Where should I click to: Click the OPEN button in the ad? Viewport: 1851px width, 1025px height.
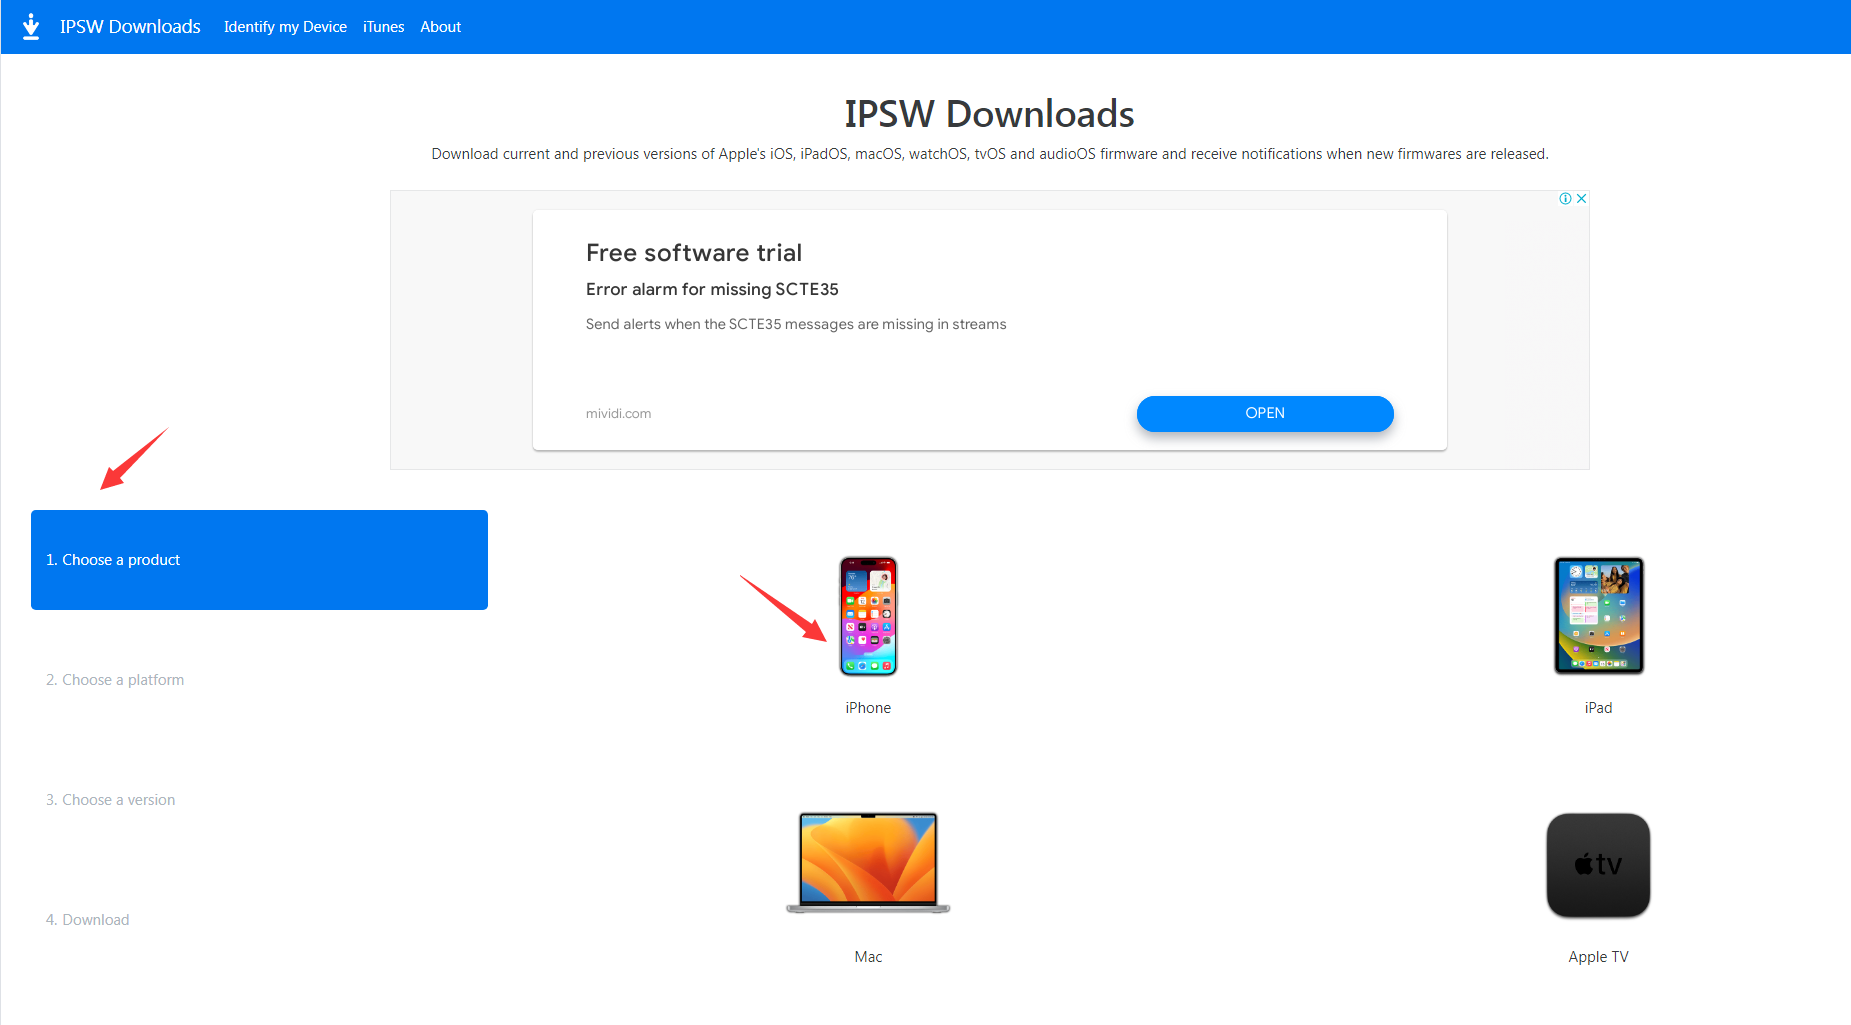[x=1265, y=413]
